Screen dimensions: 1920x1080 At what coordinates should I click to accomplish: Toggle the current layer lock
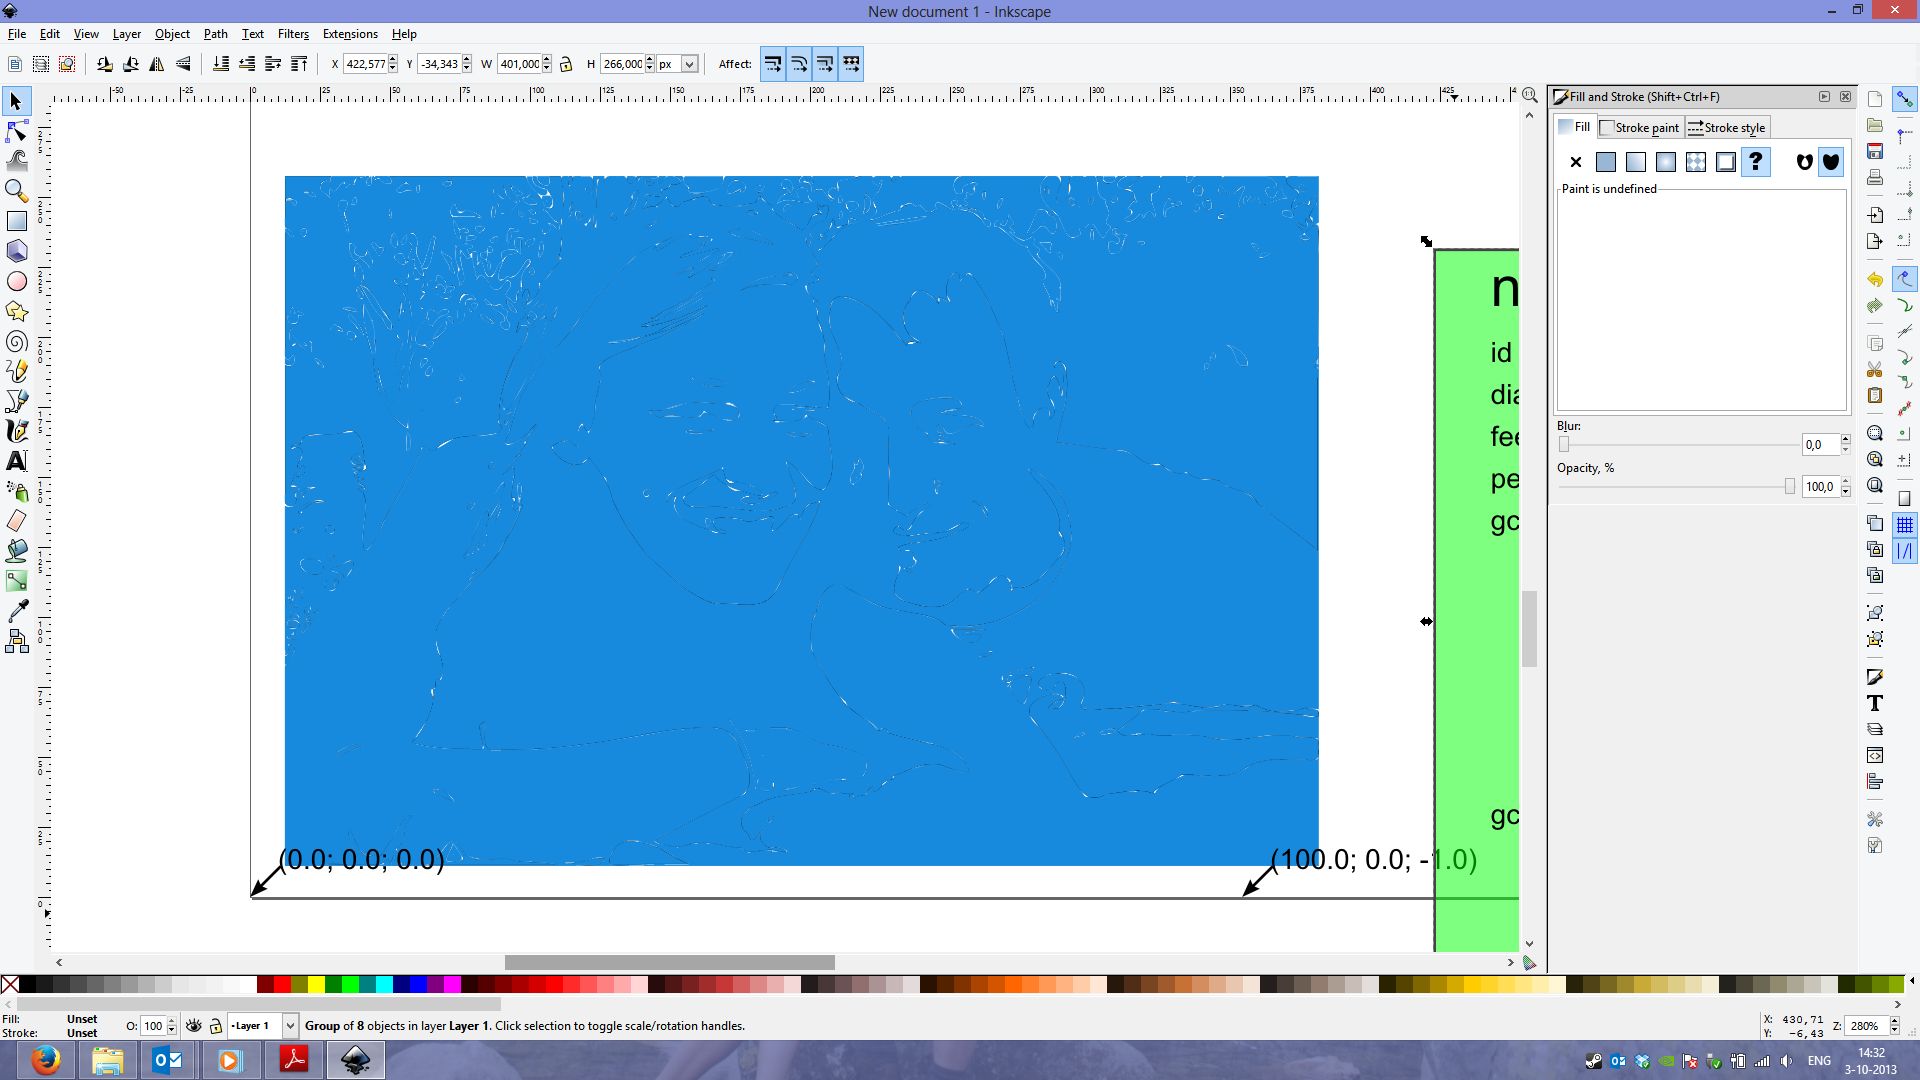click(x=215, y=1026)
